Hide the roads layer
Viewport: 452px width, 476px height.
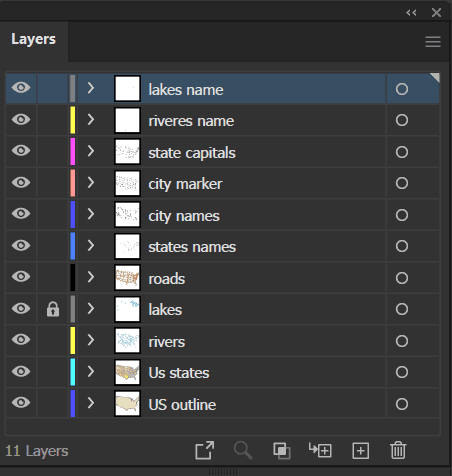pyautogui.click(x=21, y=277)
